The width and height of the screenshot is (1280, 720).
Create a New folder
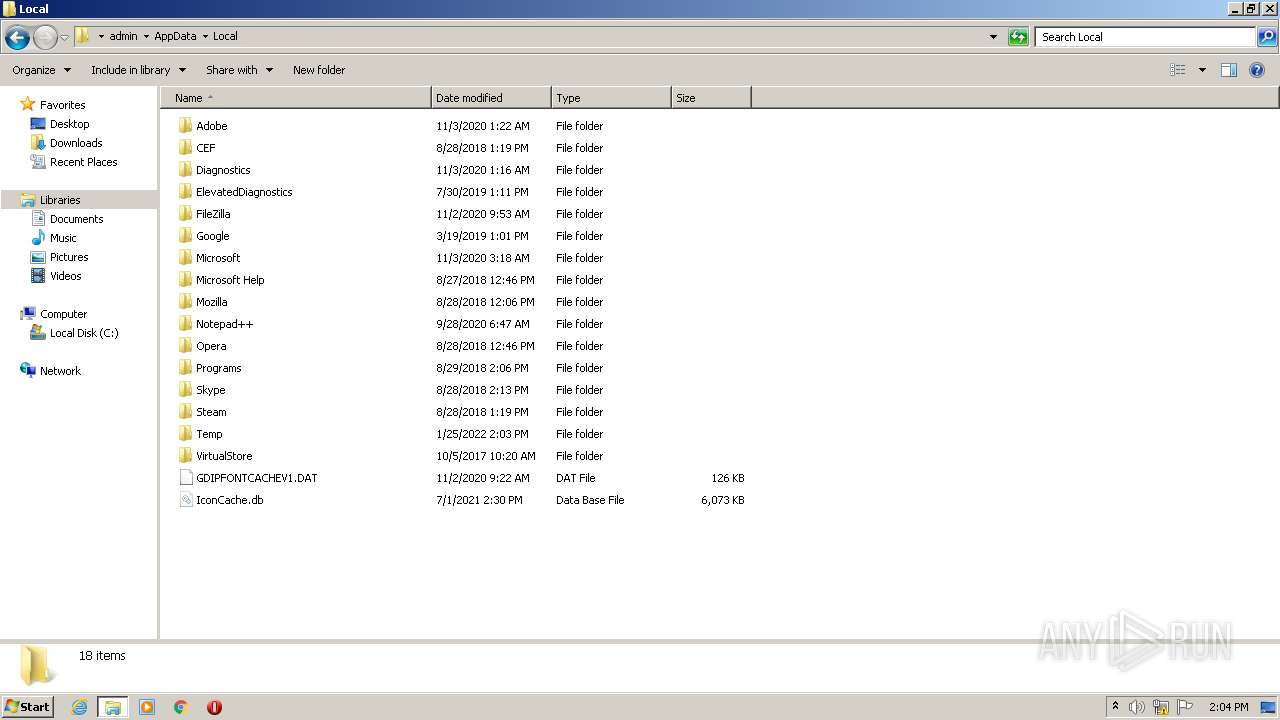(319, 70)
